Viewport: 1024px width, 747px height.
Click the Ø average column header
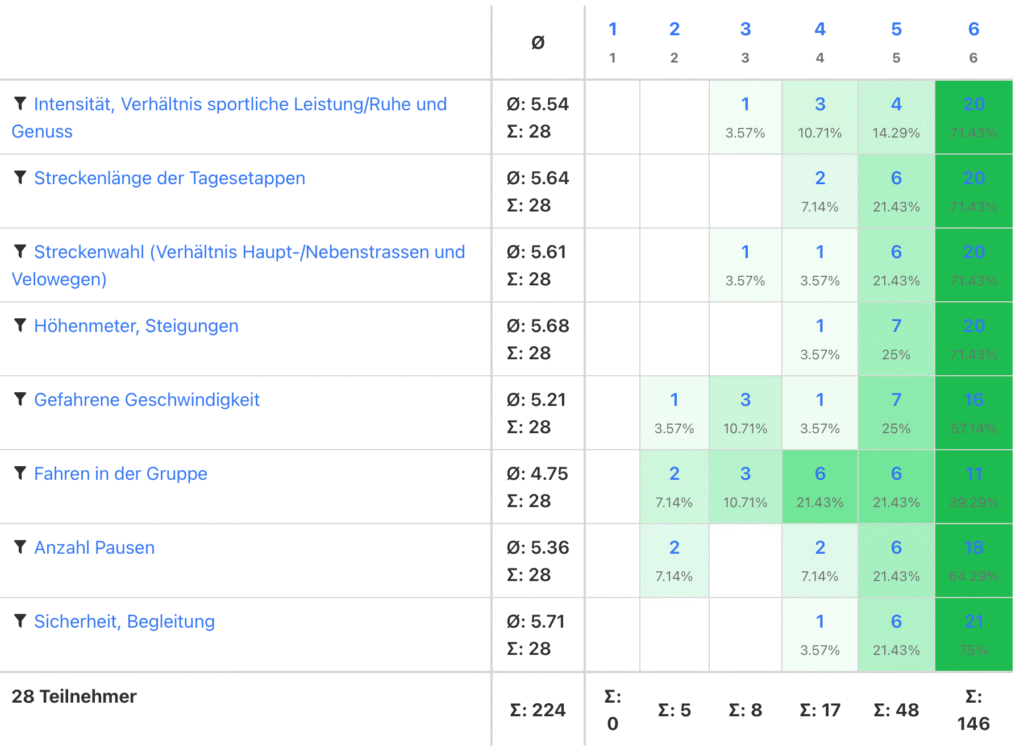click(538, 42)
